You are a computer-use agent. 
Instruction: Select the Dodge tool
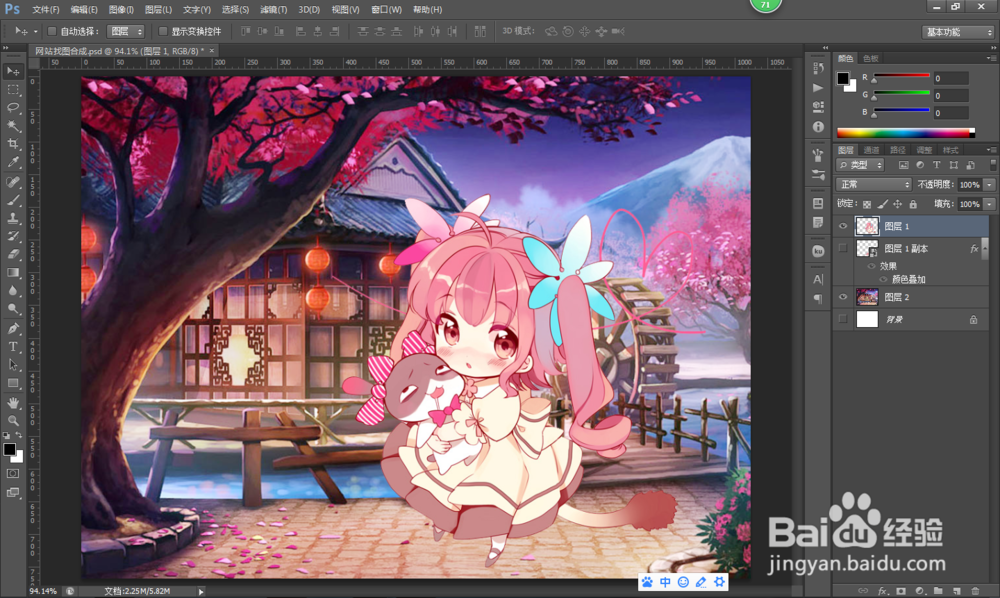click(x=13, y=309)
